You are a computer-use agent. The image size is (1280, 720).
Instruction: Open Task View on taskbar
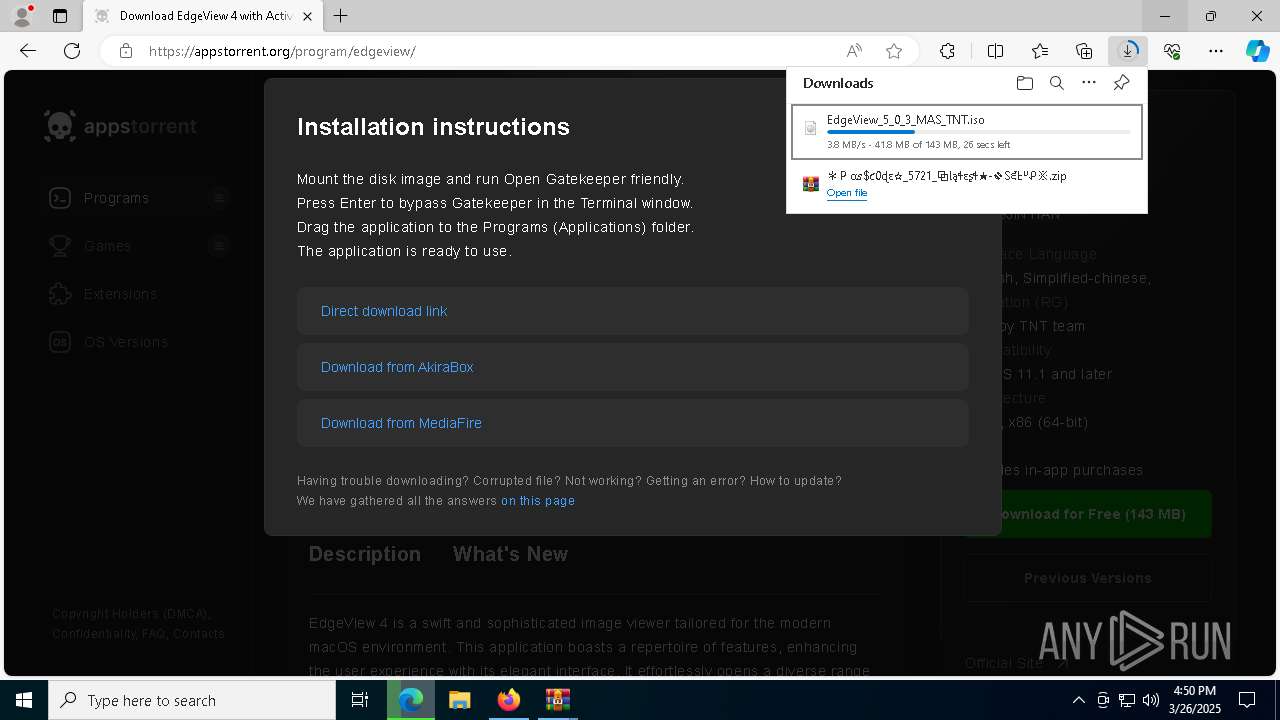[x=360, y=700]
